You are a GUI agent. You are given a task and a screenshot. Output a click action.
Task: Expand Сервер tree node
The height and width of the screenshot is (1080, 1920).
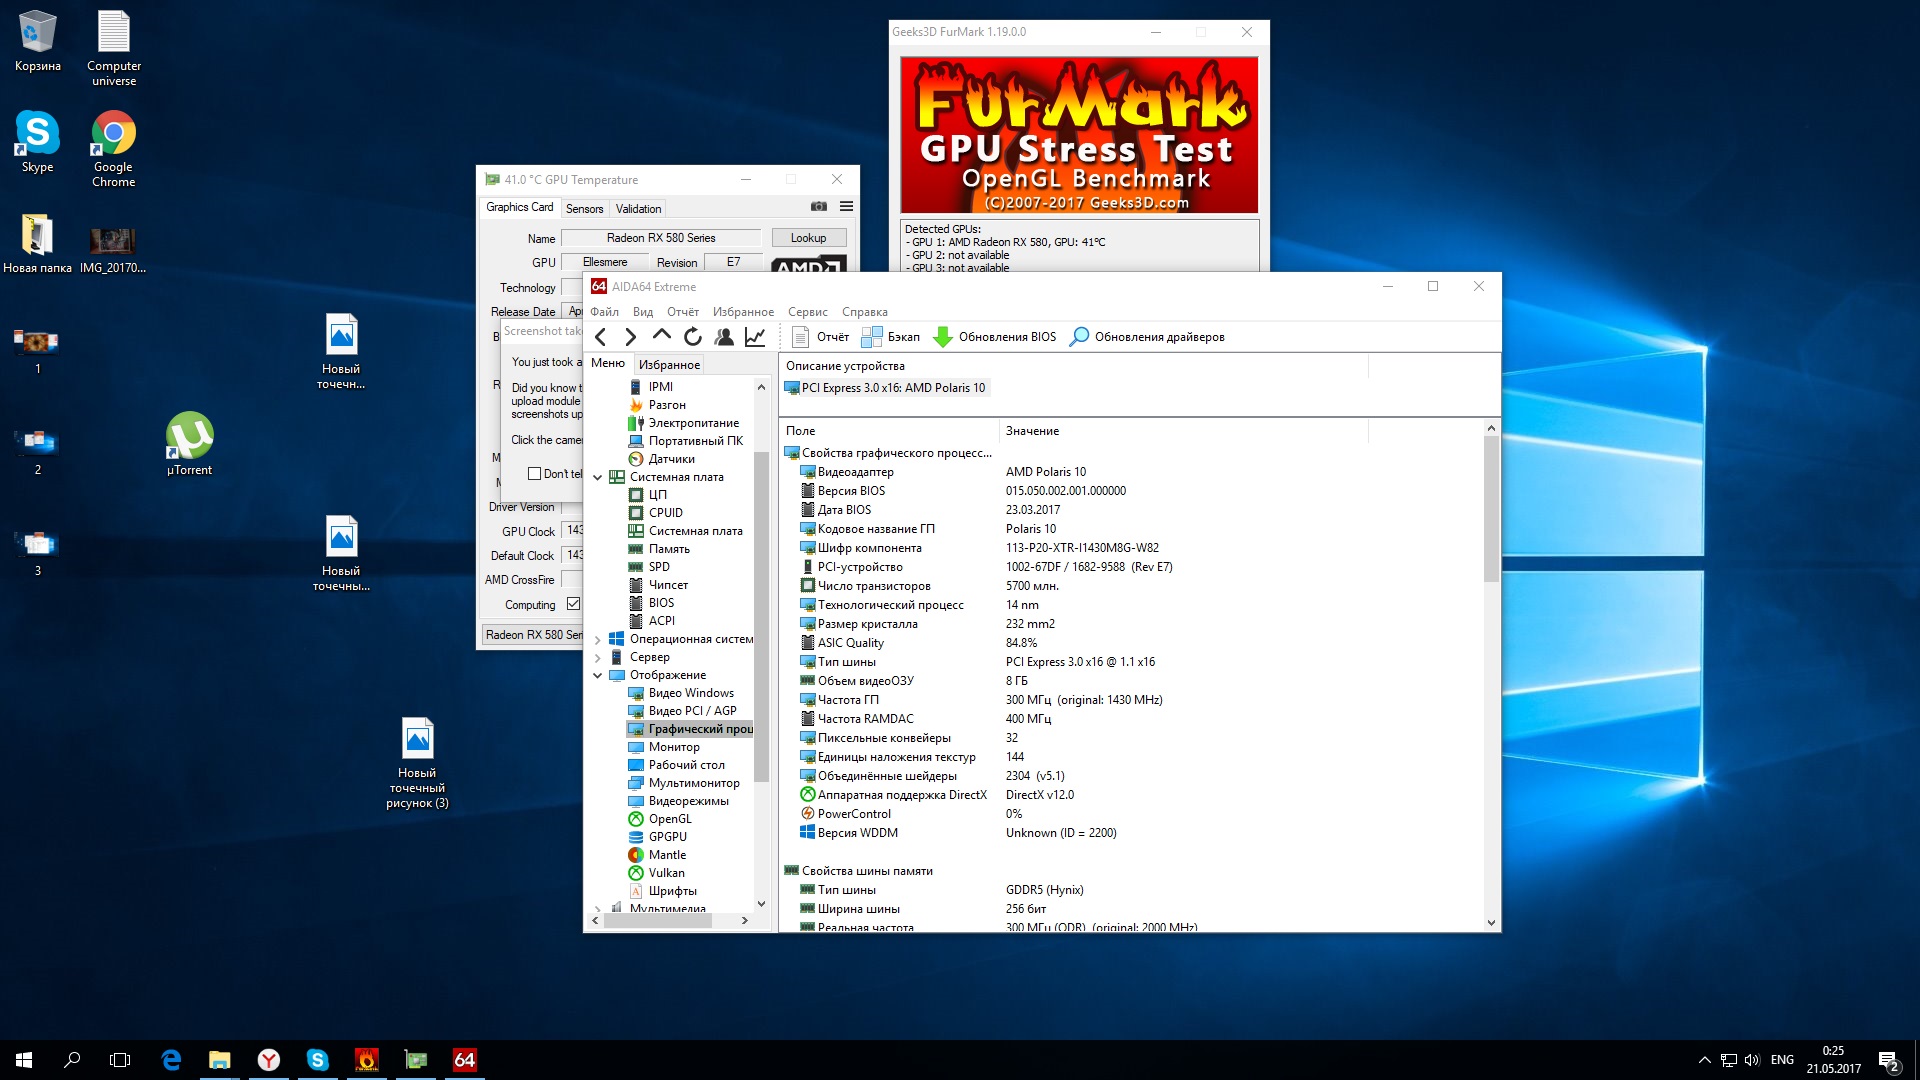coord(598,657)
